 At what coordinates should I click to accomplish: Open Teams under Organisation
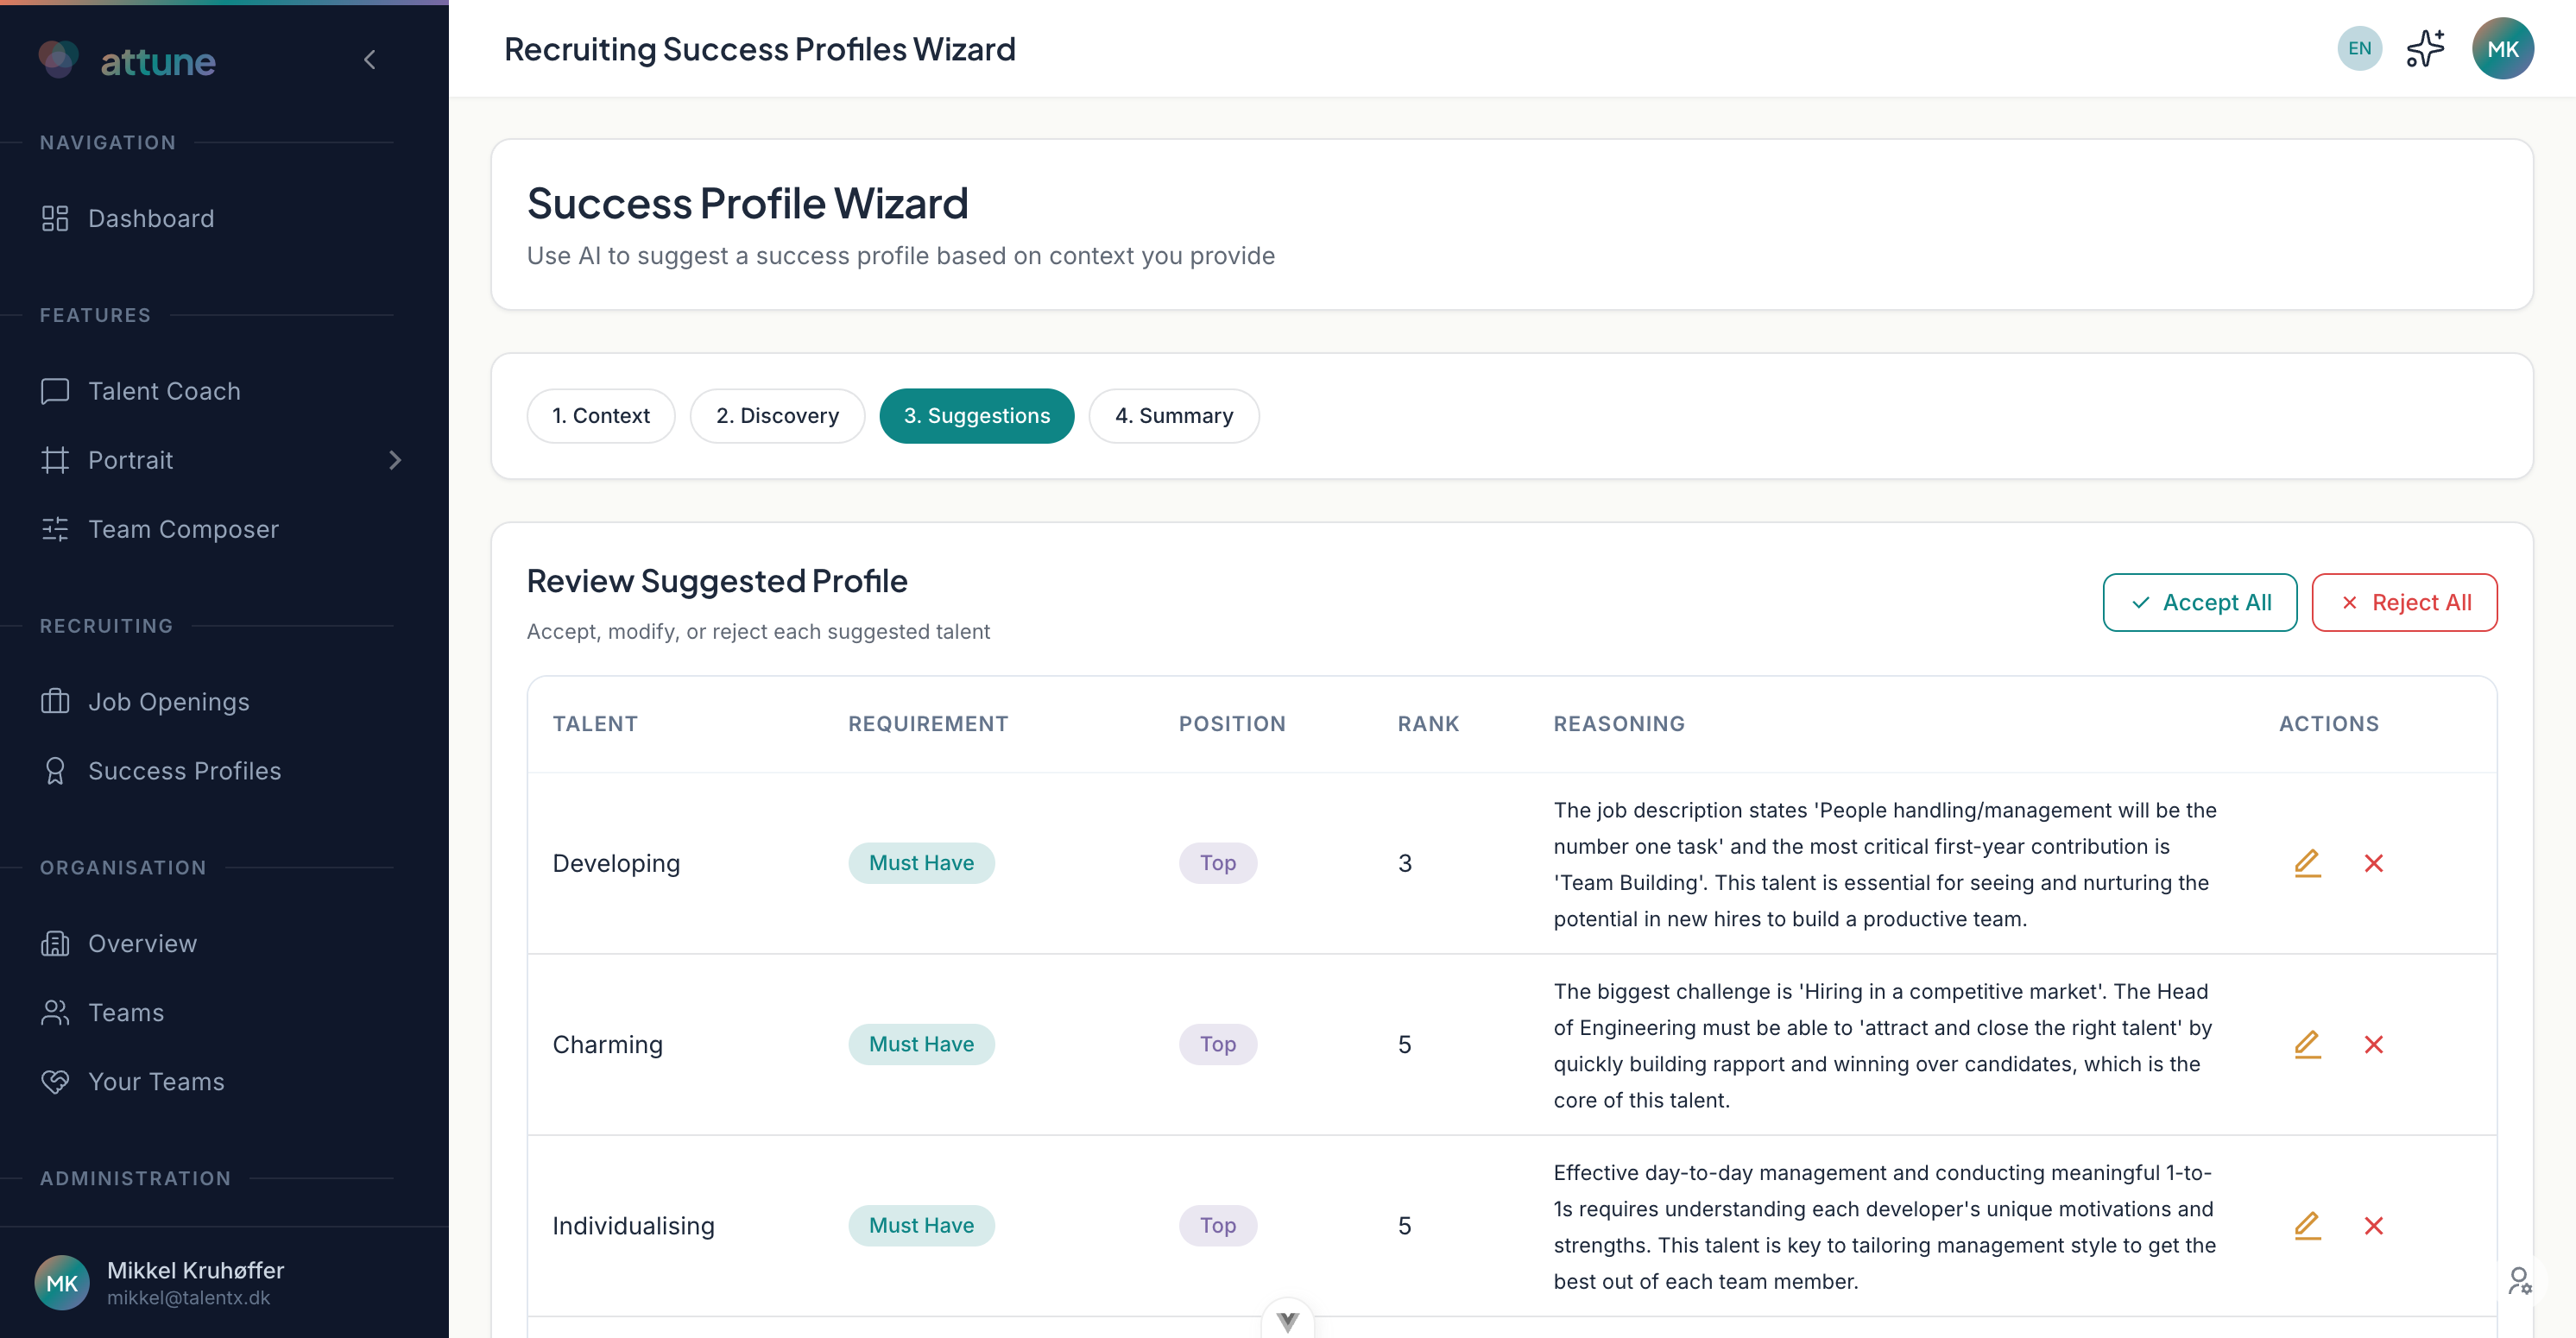[x=126, y=1012]
